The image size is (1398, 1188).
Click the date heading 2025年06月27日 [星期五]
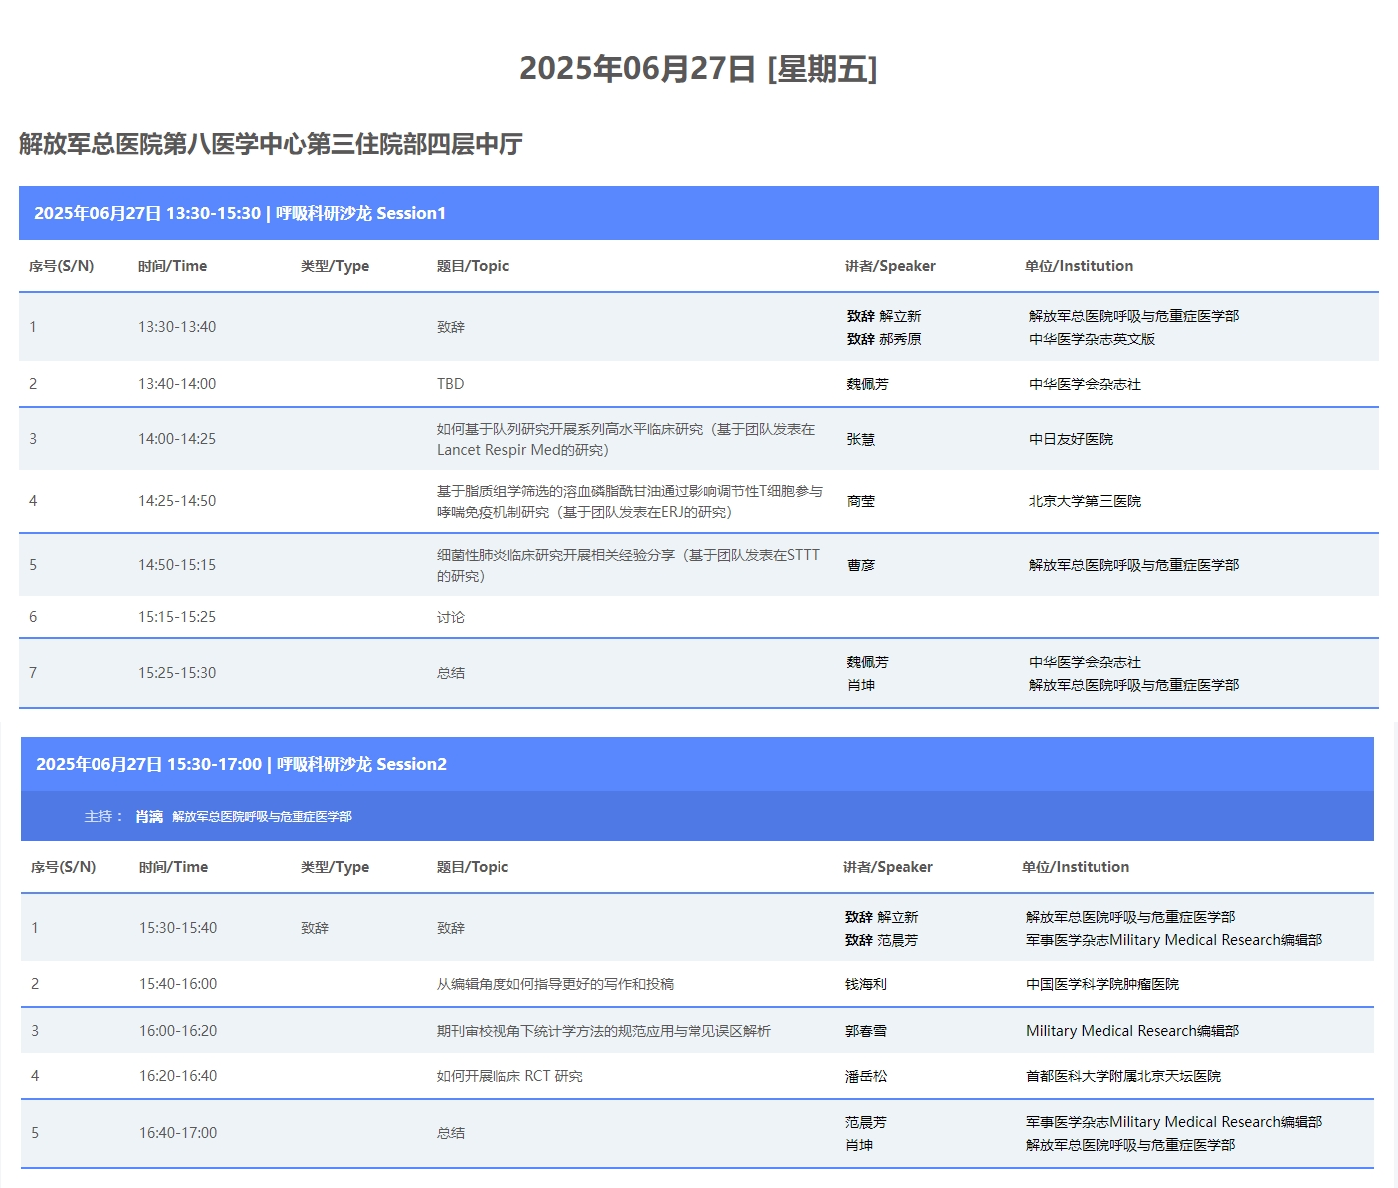[x=698, y=68]
